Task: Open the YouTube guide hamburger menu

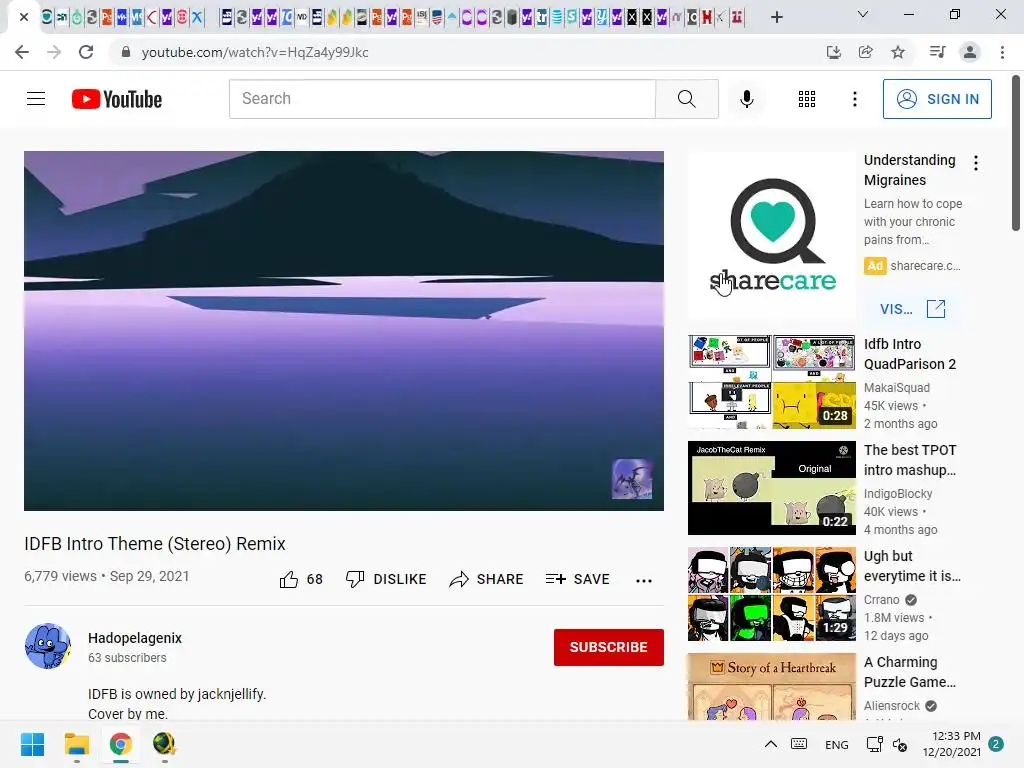Action: coord(36,99)
